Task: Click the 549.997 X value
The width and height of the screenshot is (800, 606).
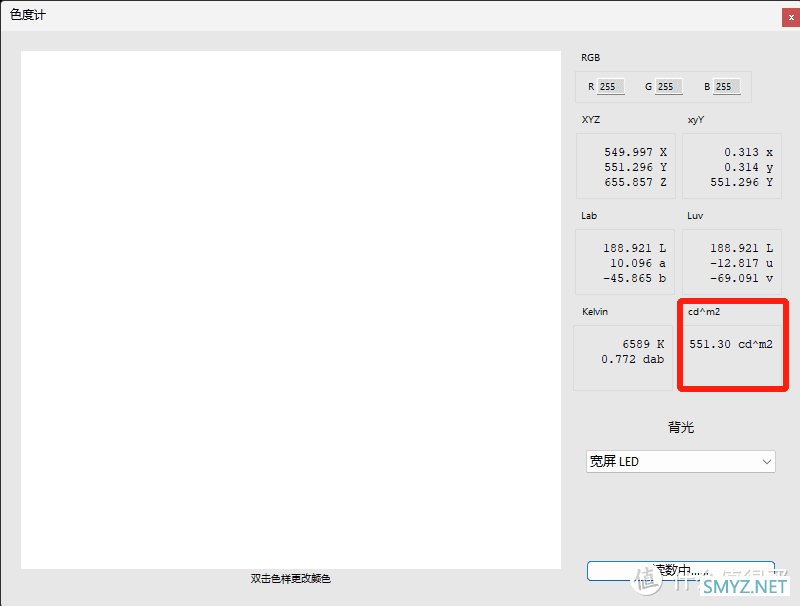Action: (635, 152)
